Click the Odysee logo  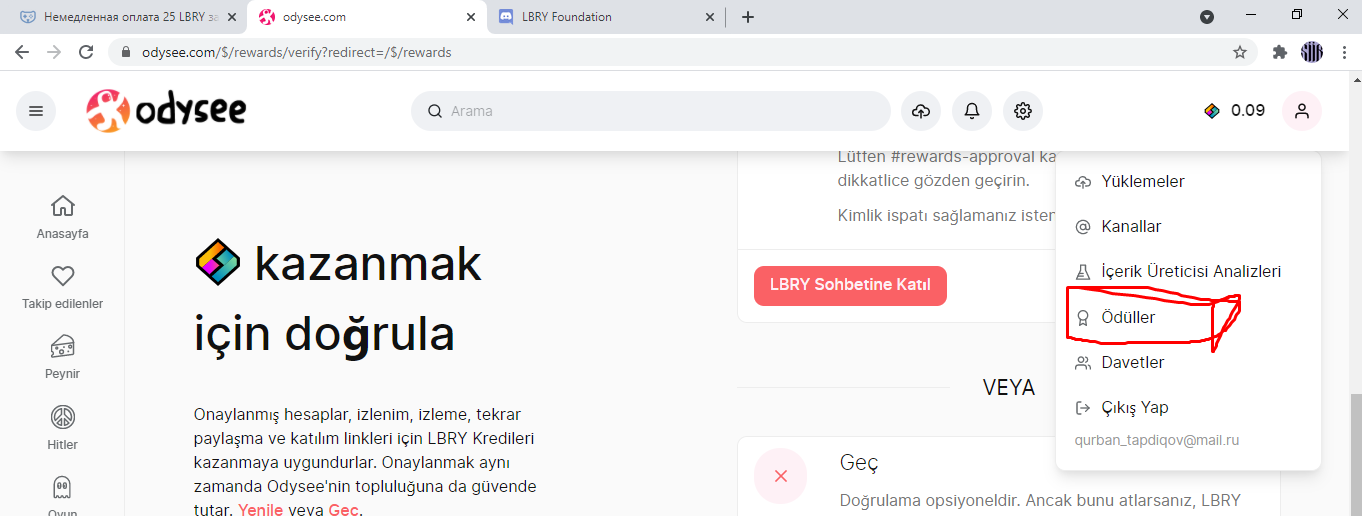click(x=166, y=111)
